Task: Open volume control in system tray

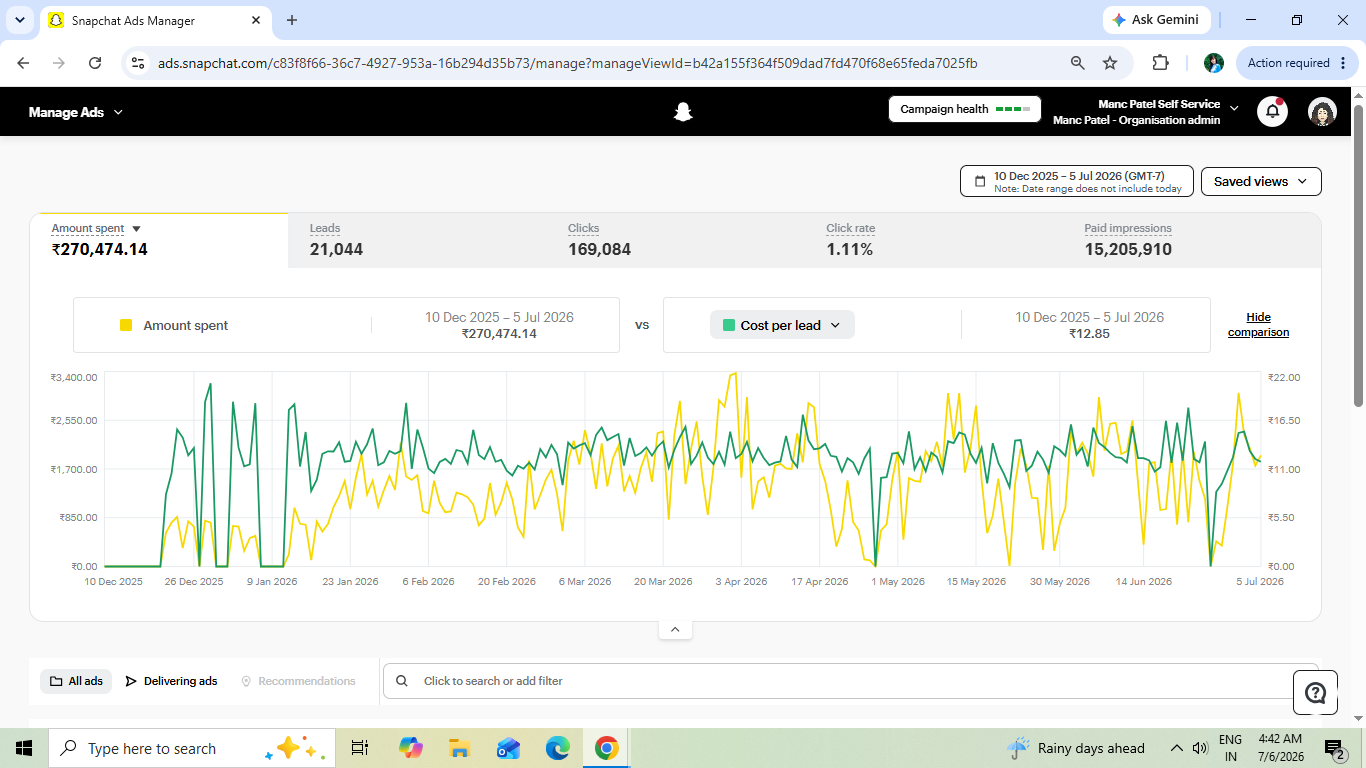Action: click(x=1200, y=748)
